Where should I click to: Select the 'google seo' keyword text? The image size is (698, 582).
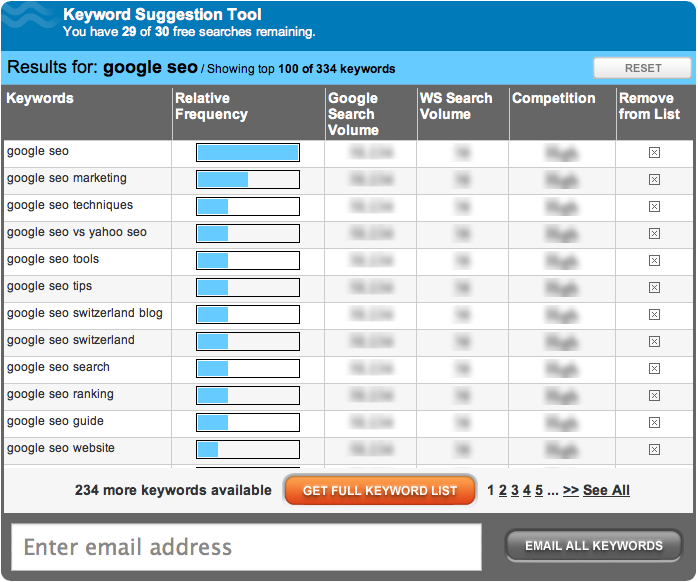pos(38,151)
